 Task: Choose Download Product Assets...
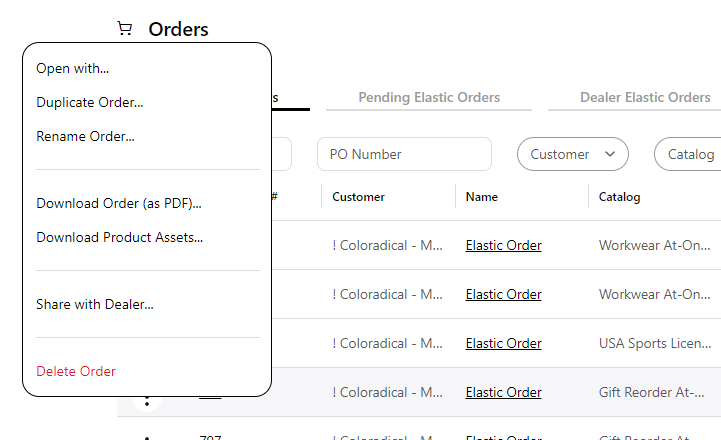click(x=119, y=238)
